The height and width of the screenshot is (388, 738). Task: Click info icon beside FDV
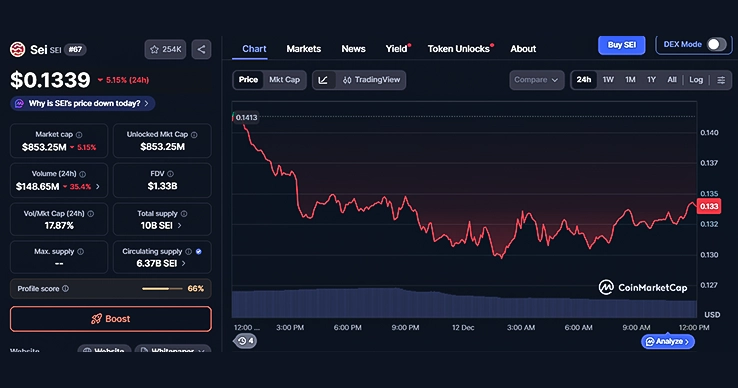tap(170, 174)
